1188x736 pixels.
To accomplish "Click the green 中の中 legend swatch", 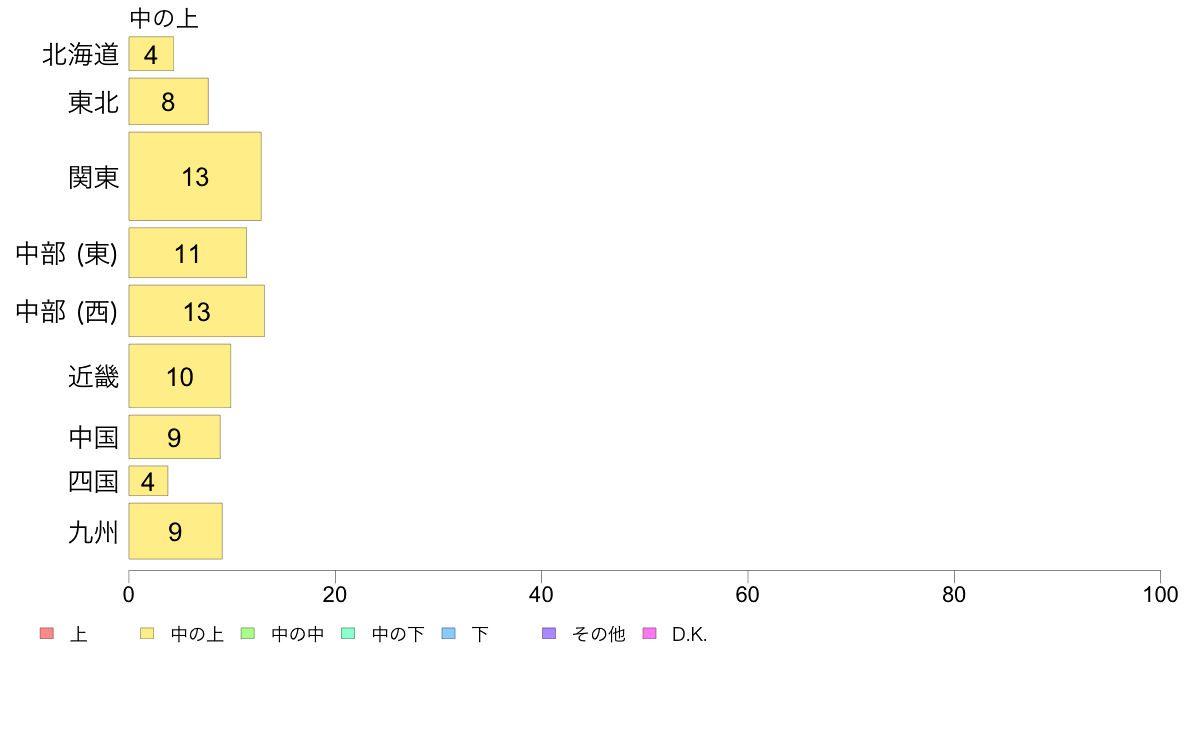I will click(248, 633).
